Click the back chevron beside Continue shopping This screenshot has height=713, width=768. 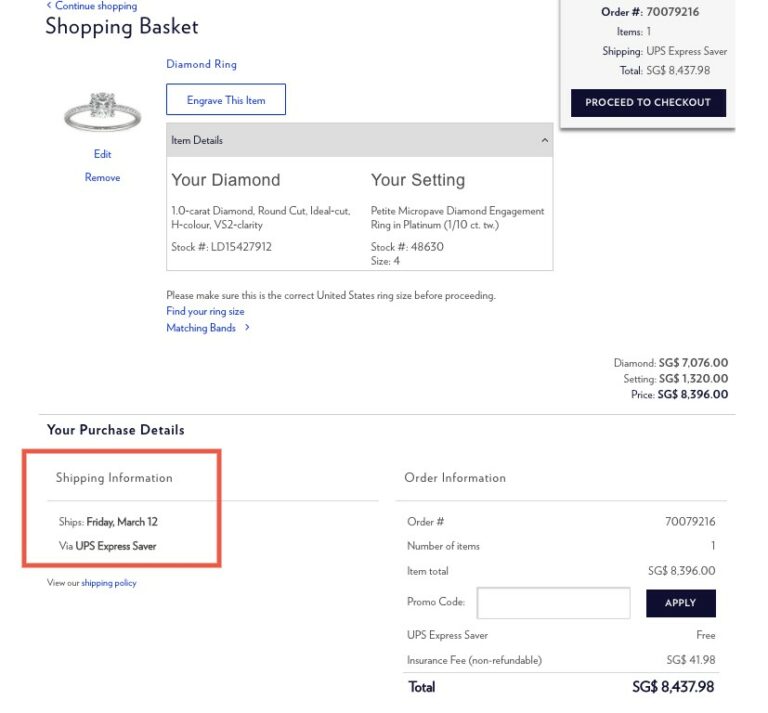click(49, 6)
